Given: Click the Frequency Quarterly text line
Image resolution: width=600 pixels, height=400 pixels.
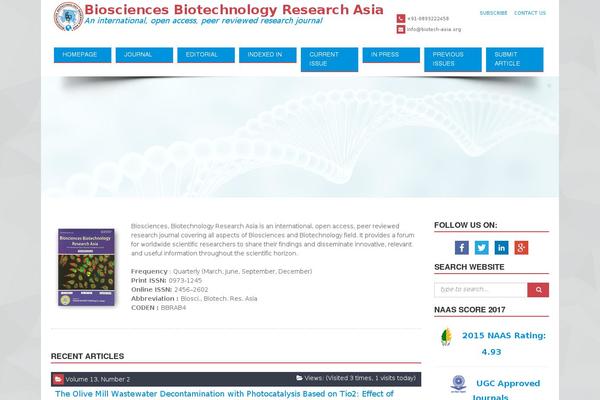Looking at the screenshot, I should [x=222, y=271].
